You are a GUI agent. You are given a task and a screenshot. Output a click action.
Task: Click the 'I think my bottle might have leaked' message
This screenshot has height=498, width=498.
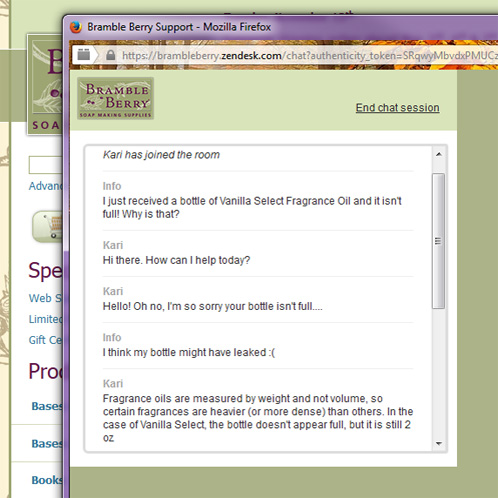pyautogui.click(x=189, y=352)
